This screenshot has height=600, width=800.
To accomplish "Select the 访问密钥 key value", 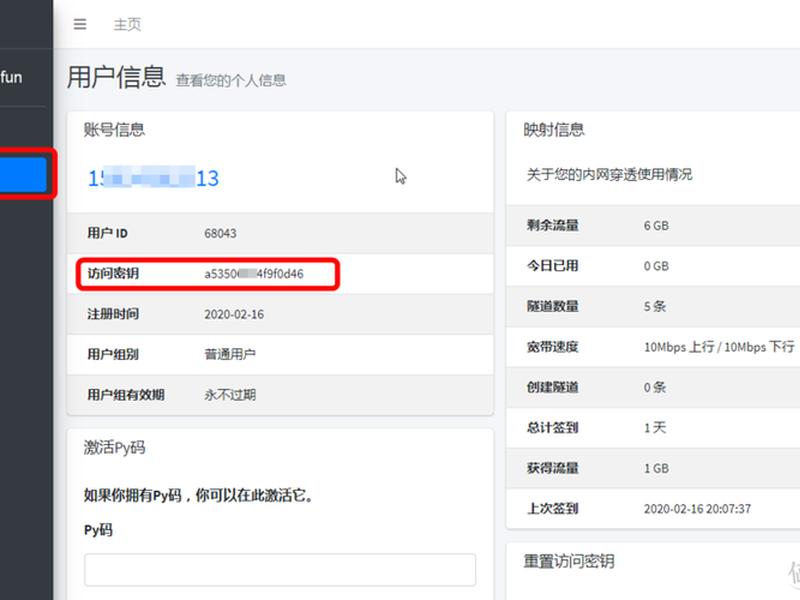I will click(254, 274).
